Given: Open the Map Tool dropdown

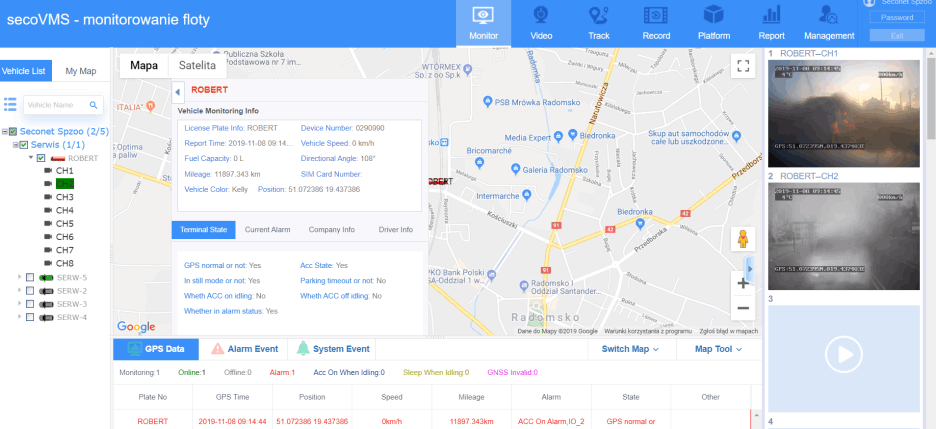Looking at the screenshot, I should pos(718,349).
